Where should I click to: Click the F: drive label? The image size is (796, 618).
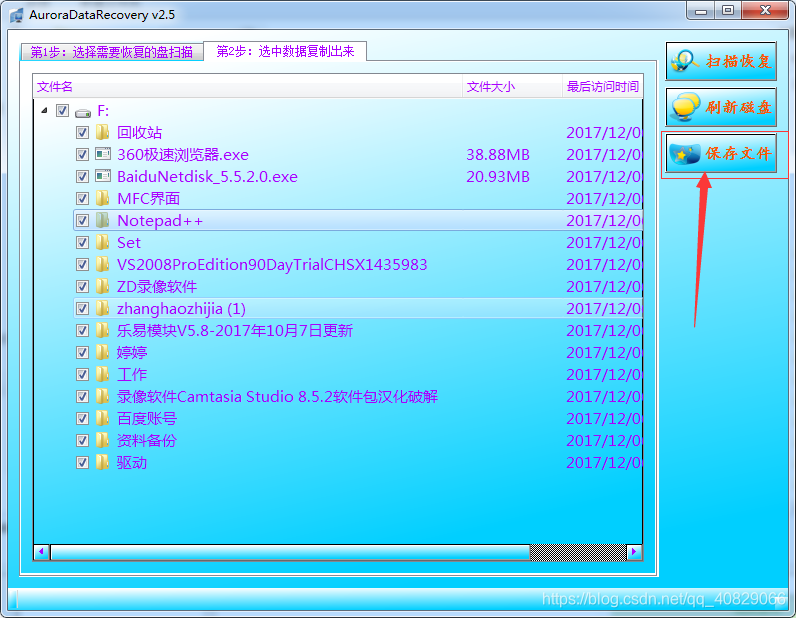[x=103, y=111]
